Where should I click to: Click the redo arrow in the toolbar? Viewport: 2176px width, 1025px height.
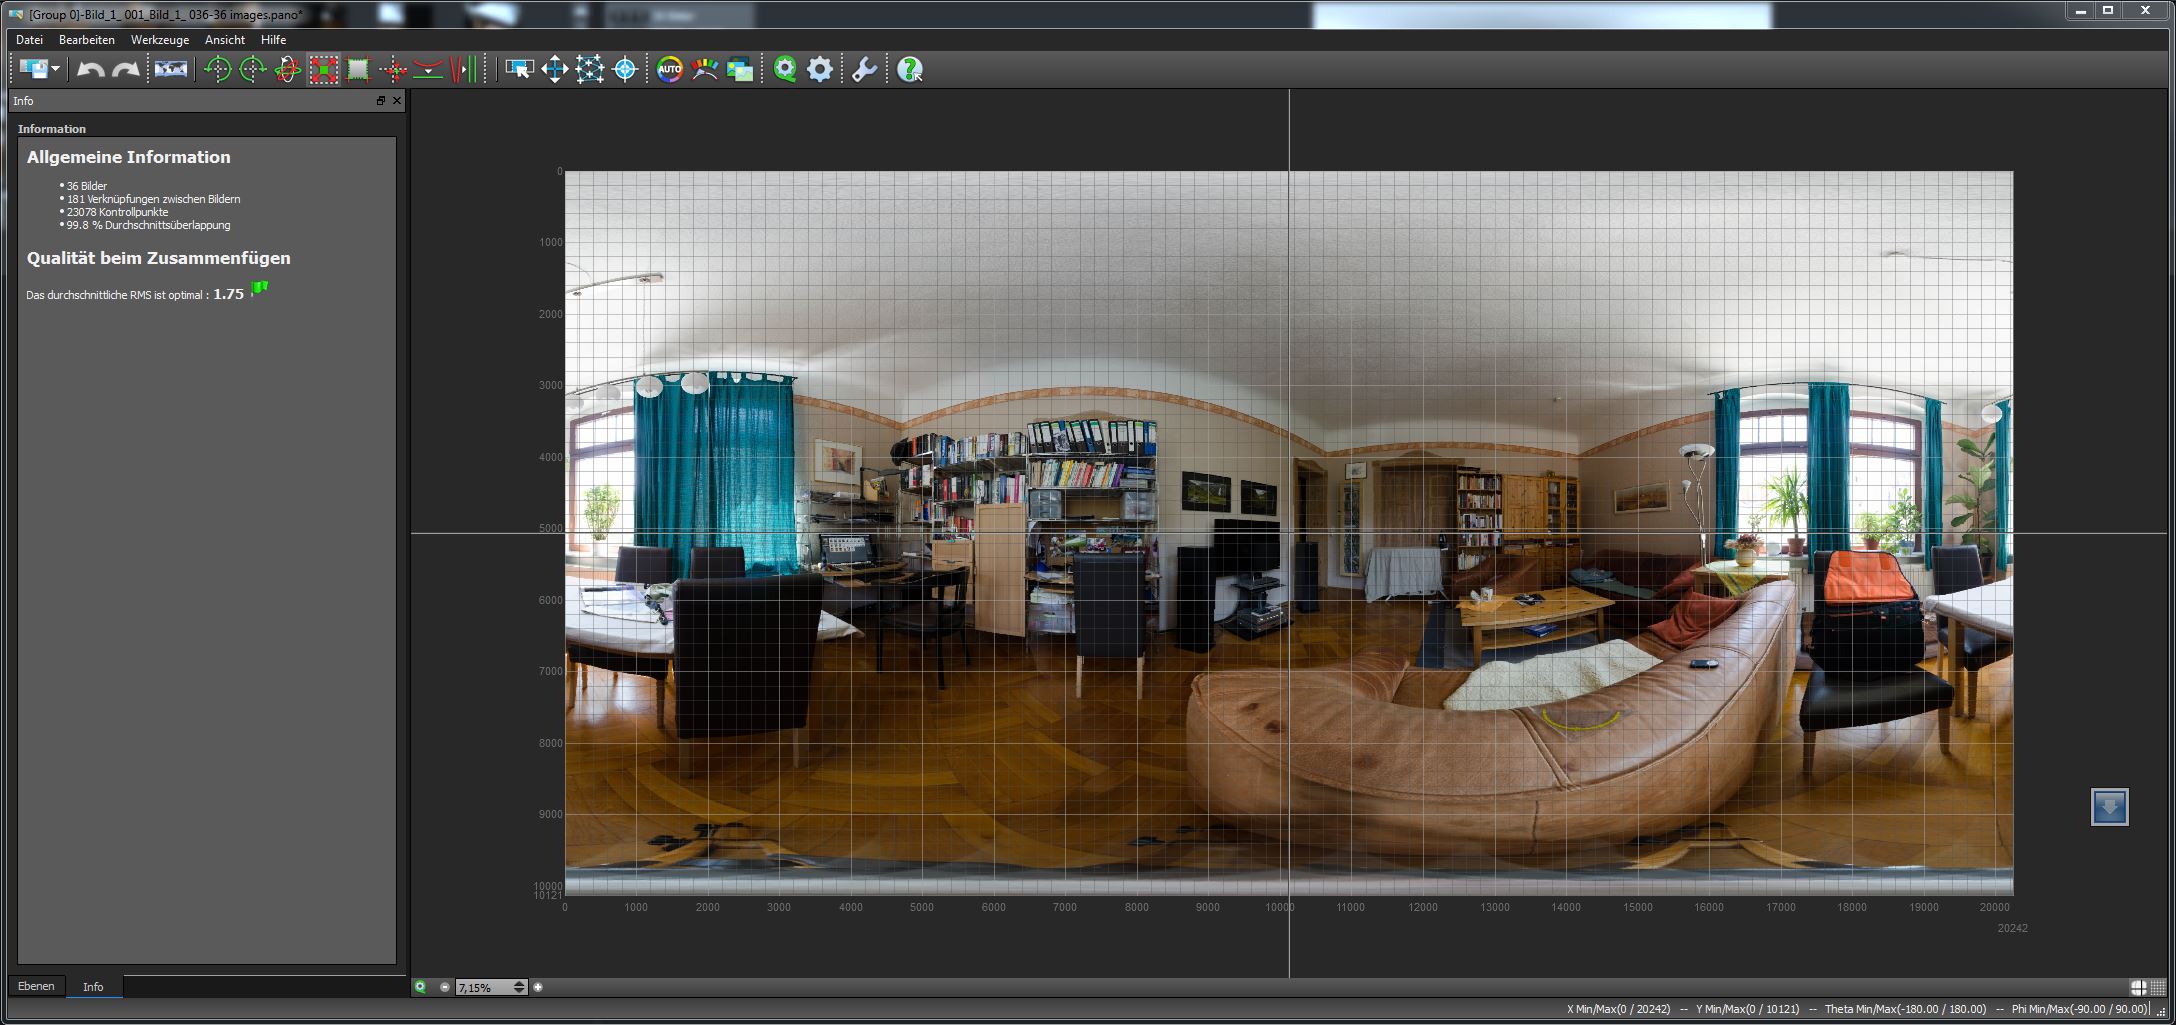(126, 69)
